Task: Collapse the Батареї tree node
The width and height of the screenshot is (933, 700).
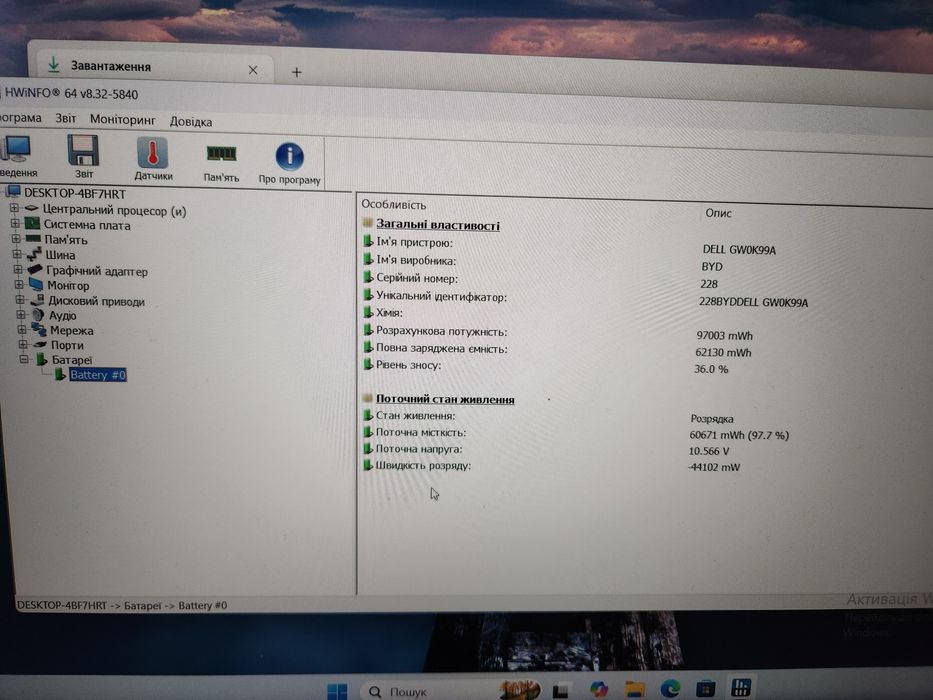Action: [24, 359]
